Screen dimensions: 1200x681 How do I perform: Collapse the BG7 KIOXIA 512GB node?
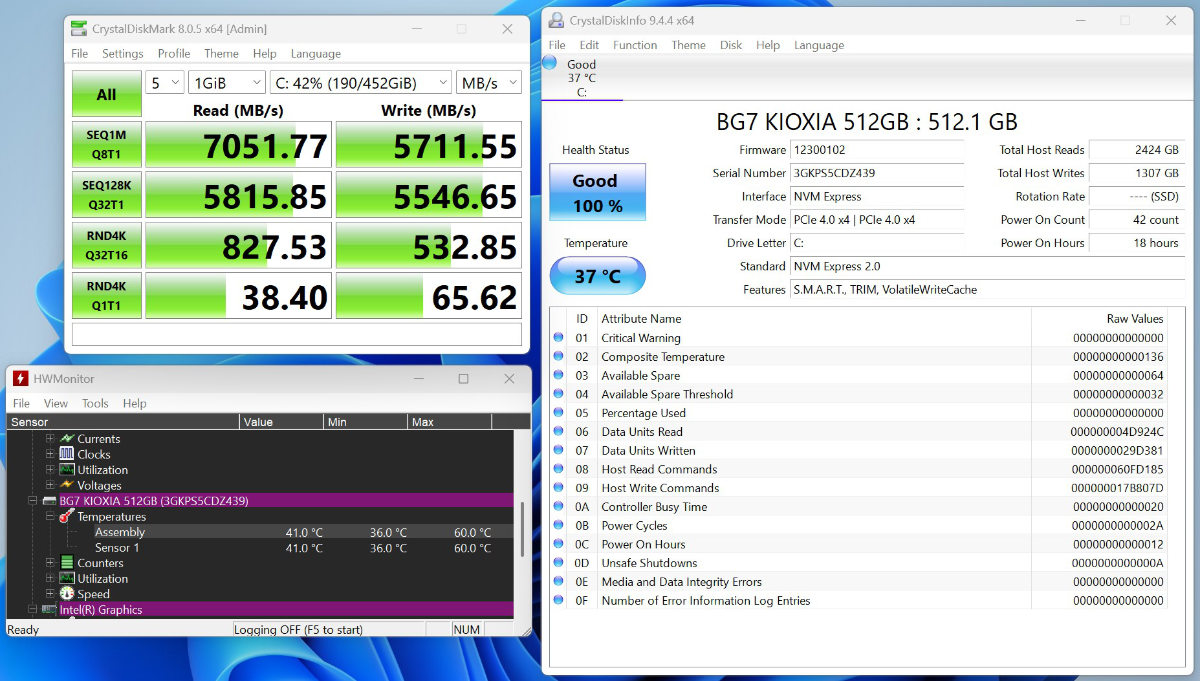[33, 501]
